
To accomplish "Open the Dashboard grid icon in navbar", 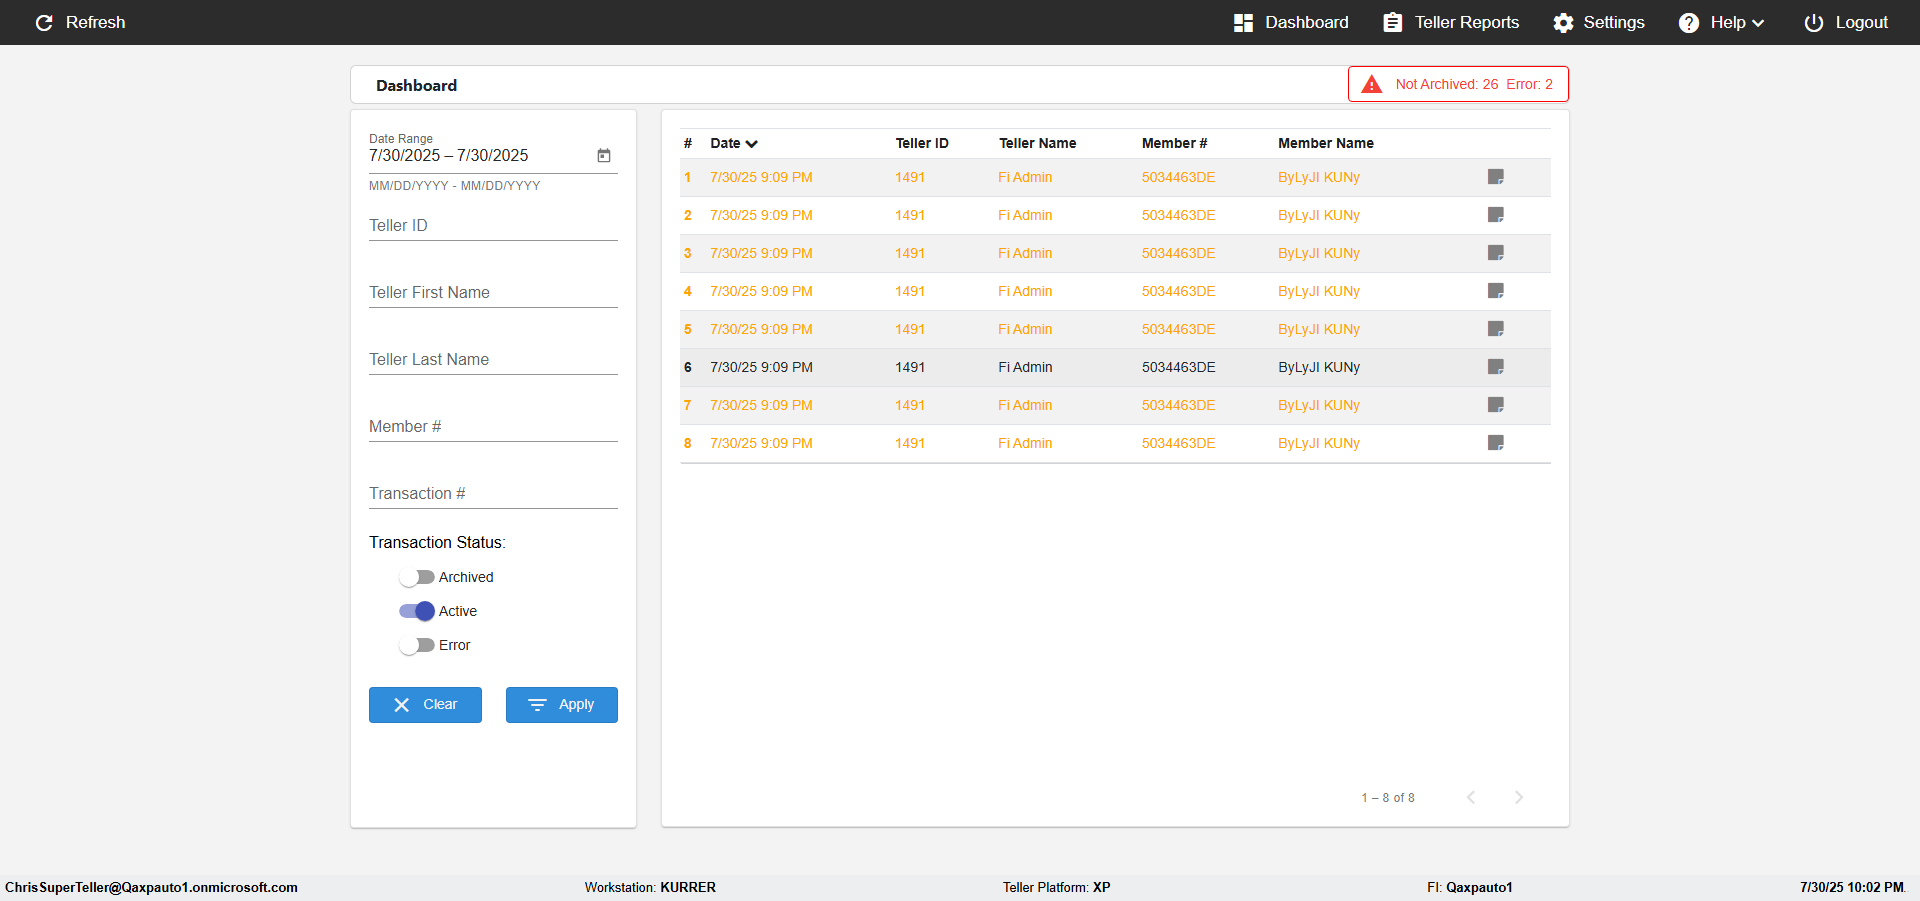I will [1243, 22].
